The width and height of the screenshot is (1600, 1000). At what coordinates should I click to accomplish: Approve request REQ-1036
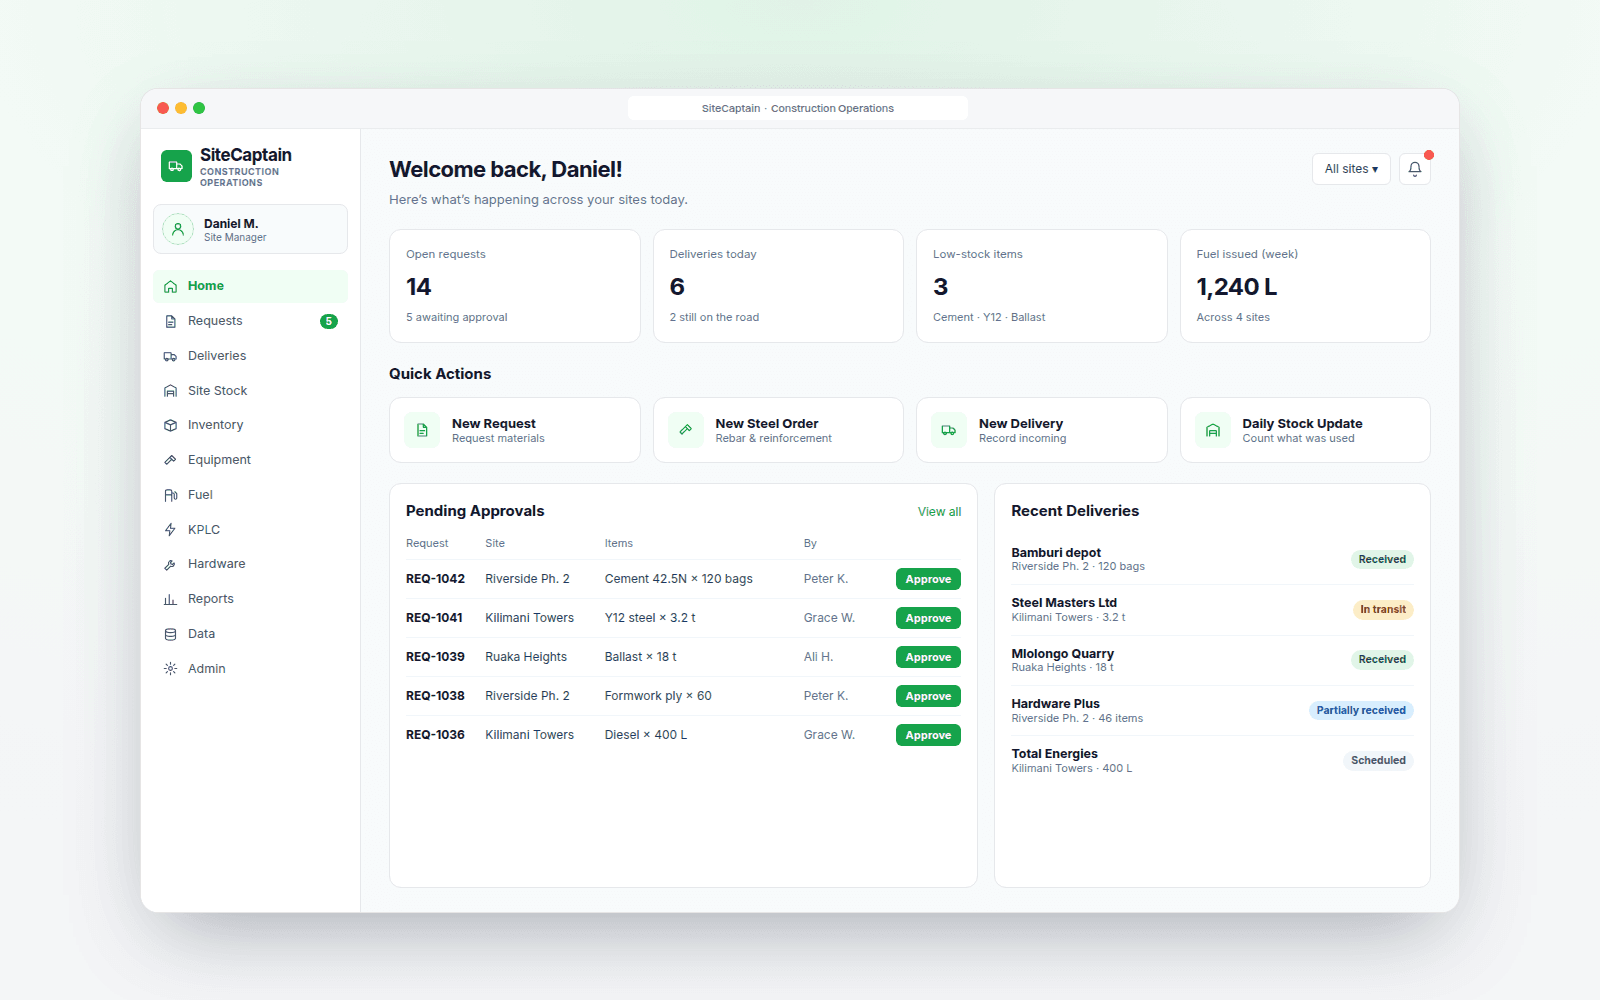click(928, 735)
